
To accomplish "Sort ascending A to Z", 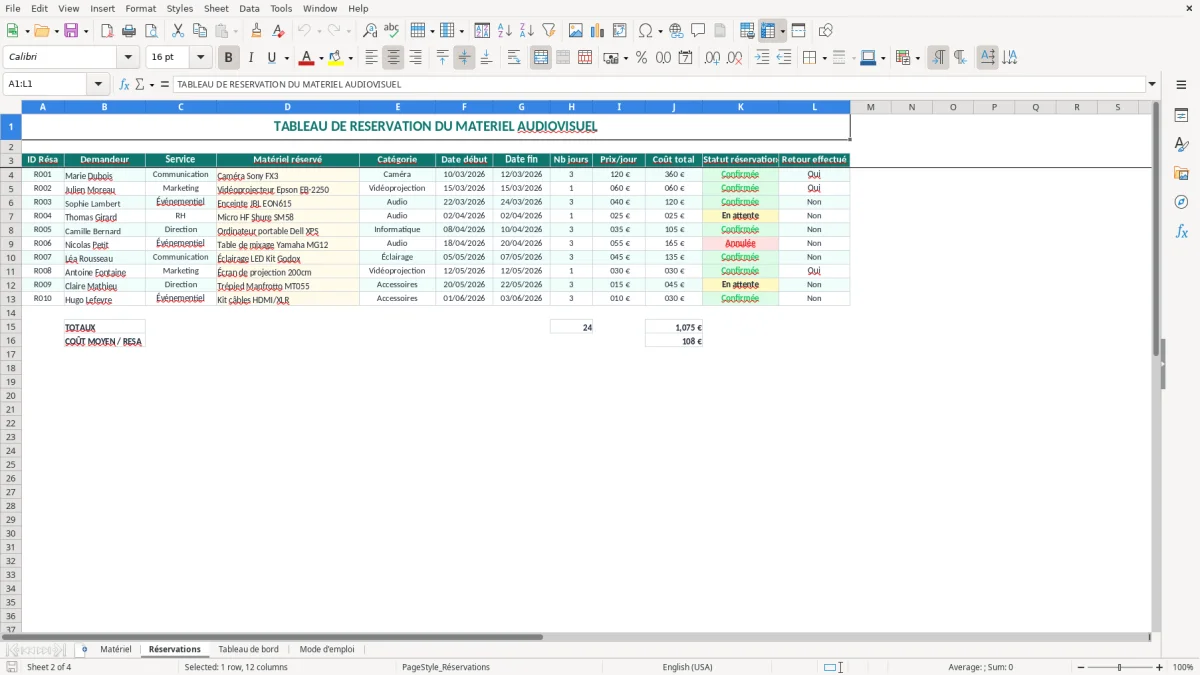I will click(505, 31).
